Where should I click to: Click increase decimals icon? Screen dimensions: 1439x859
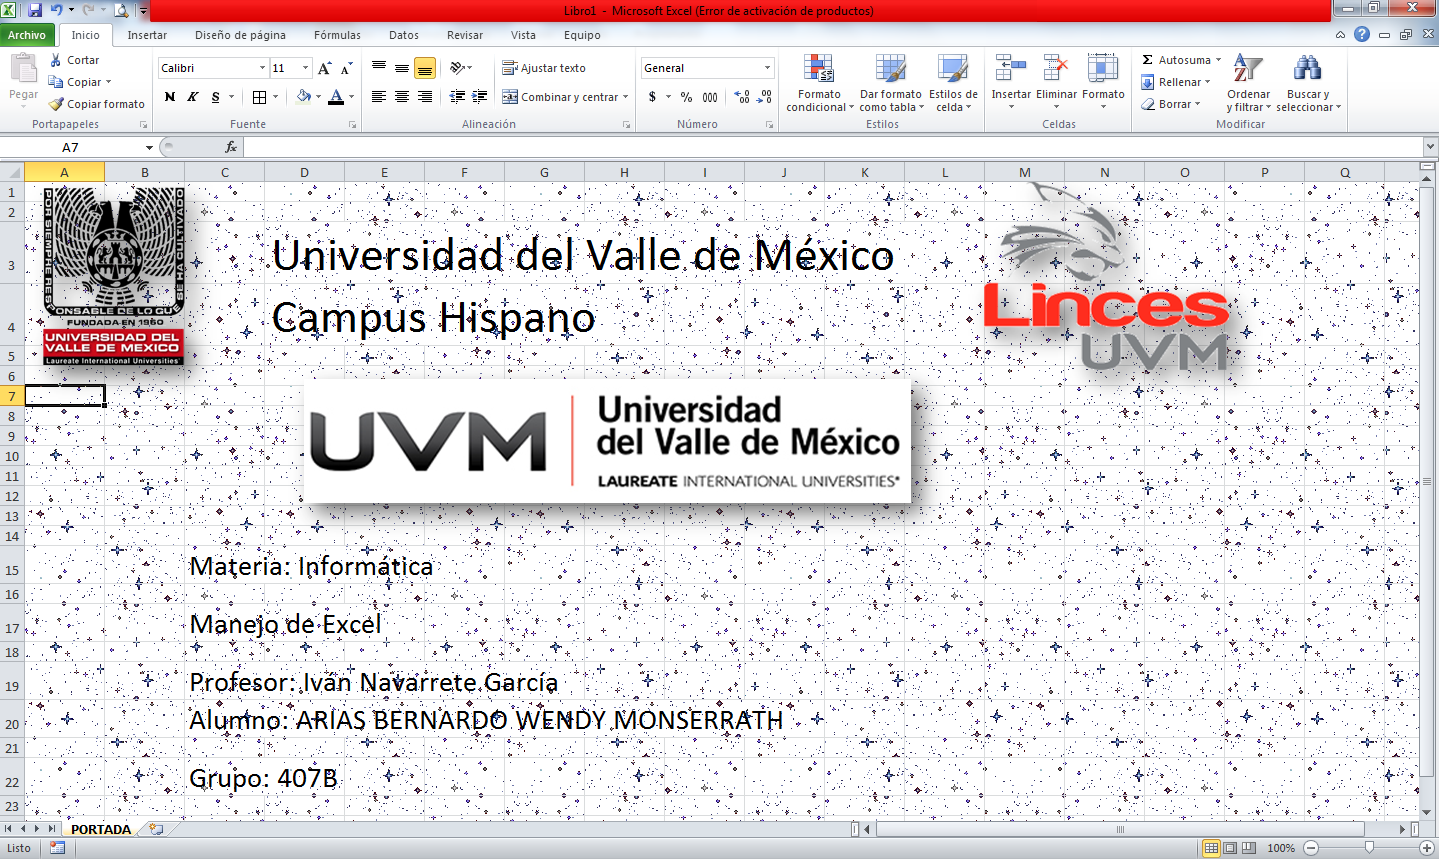point(742,97)
